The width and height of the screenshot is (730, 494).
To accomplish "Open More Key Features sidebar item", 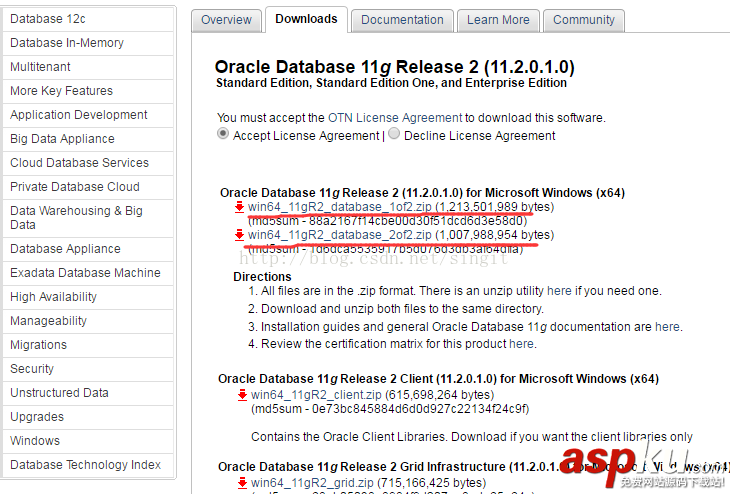I will point(88,91).
